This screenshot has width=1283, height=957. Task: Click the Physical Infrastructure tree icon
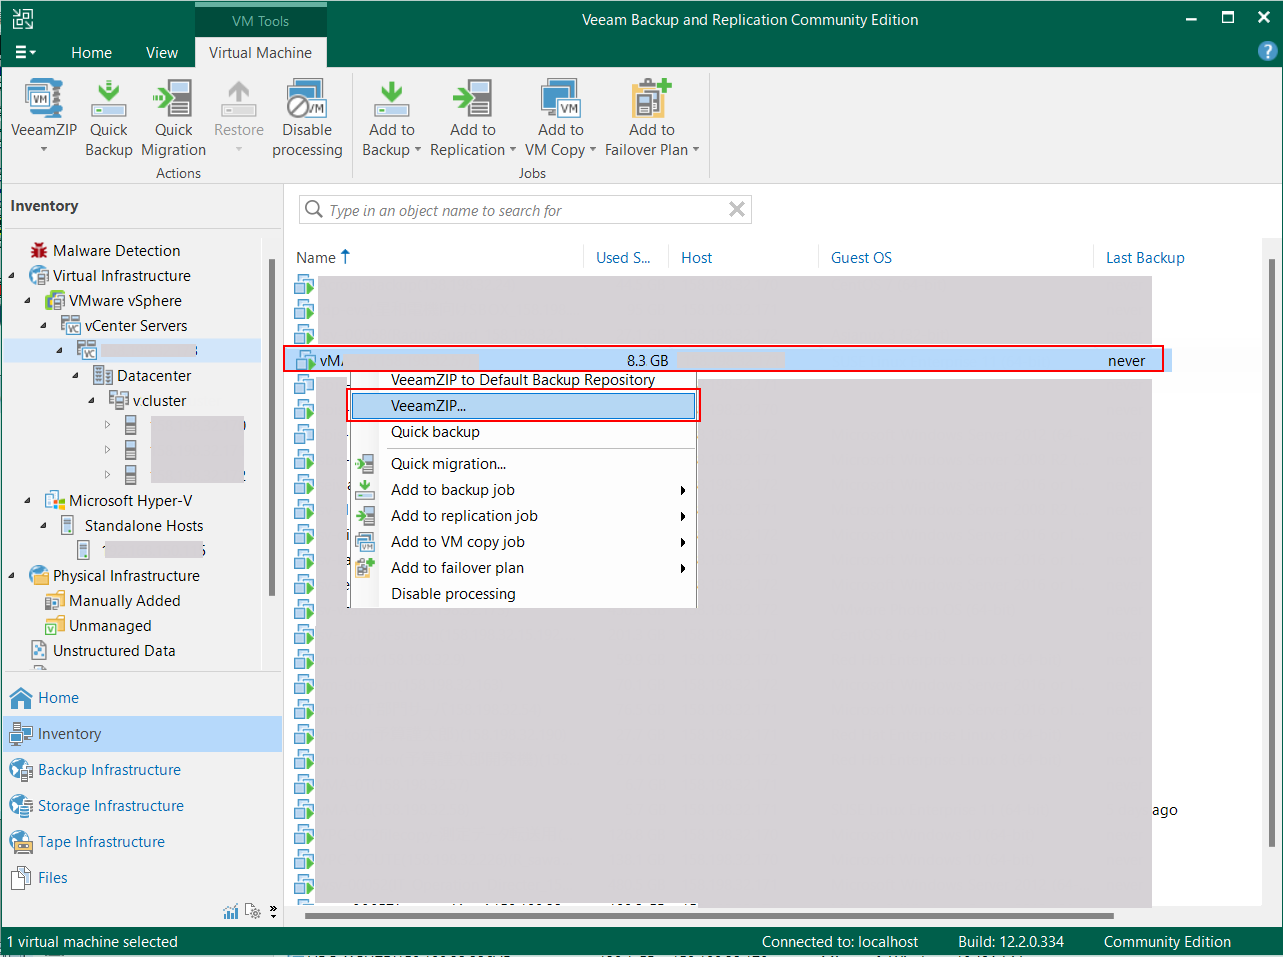pos(39,575)
